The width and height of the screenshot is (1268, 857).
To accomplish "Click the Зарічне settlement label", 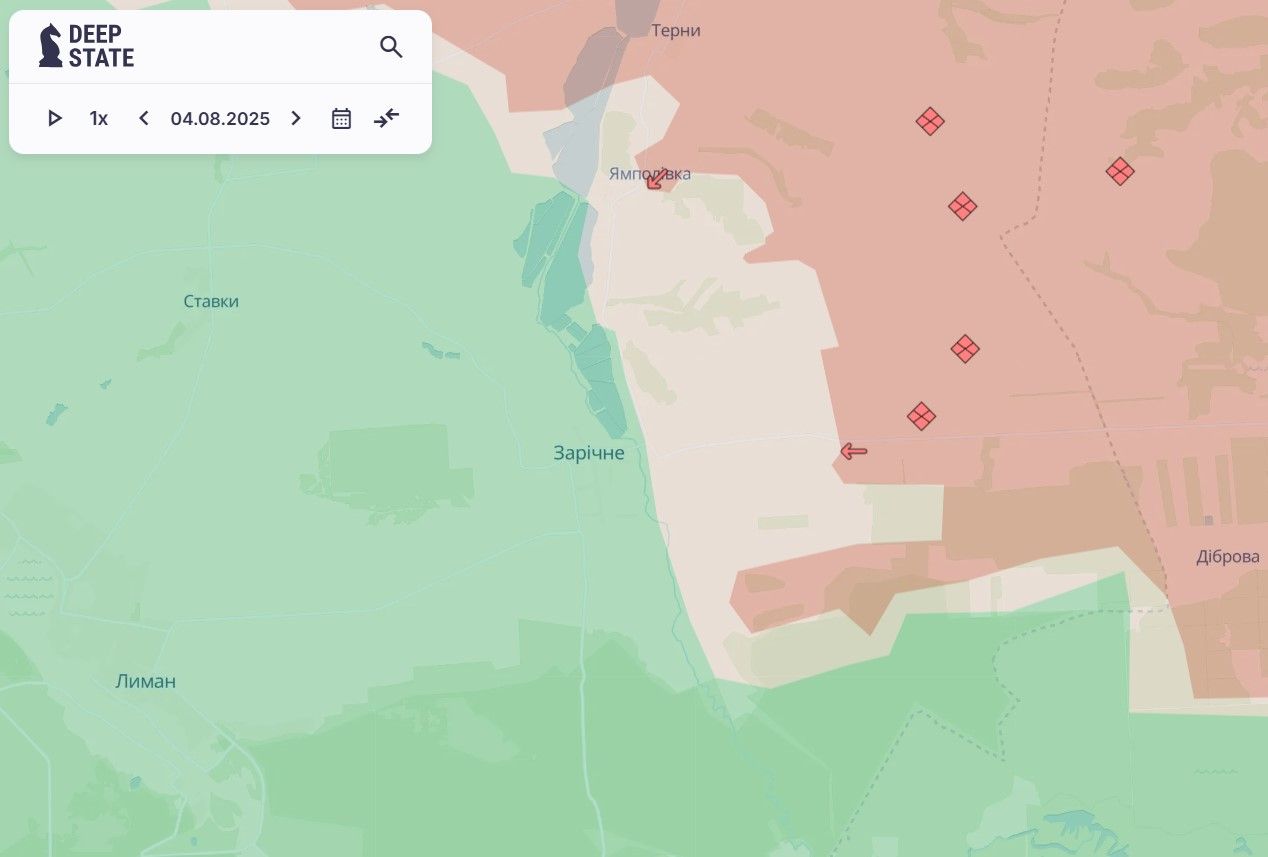I will [589, 453].
